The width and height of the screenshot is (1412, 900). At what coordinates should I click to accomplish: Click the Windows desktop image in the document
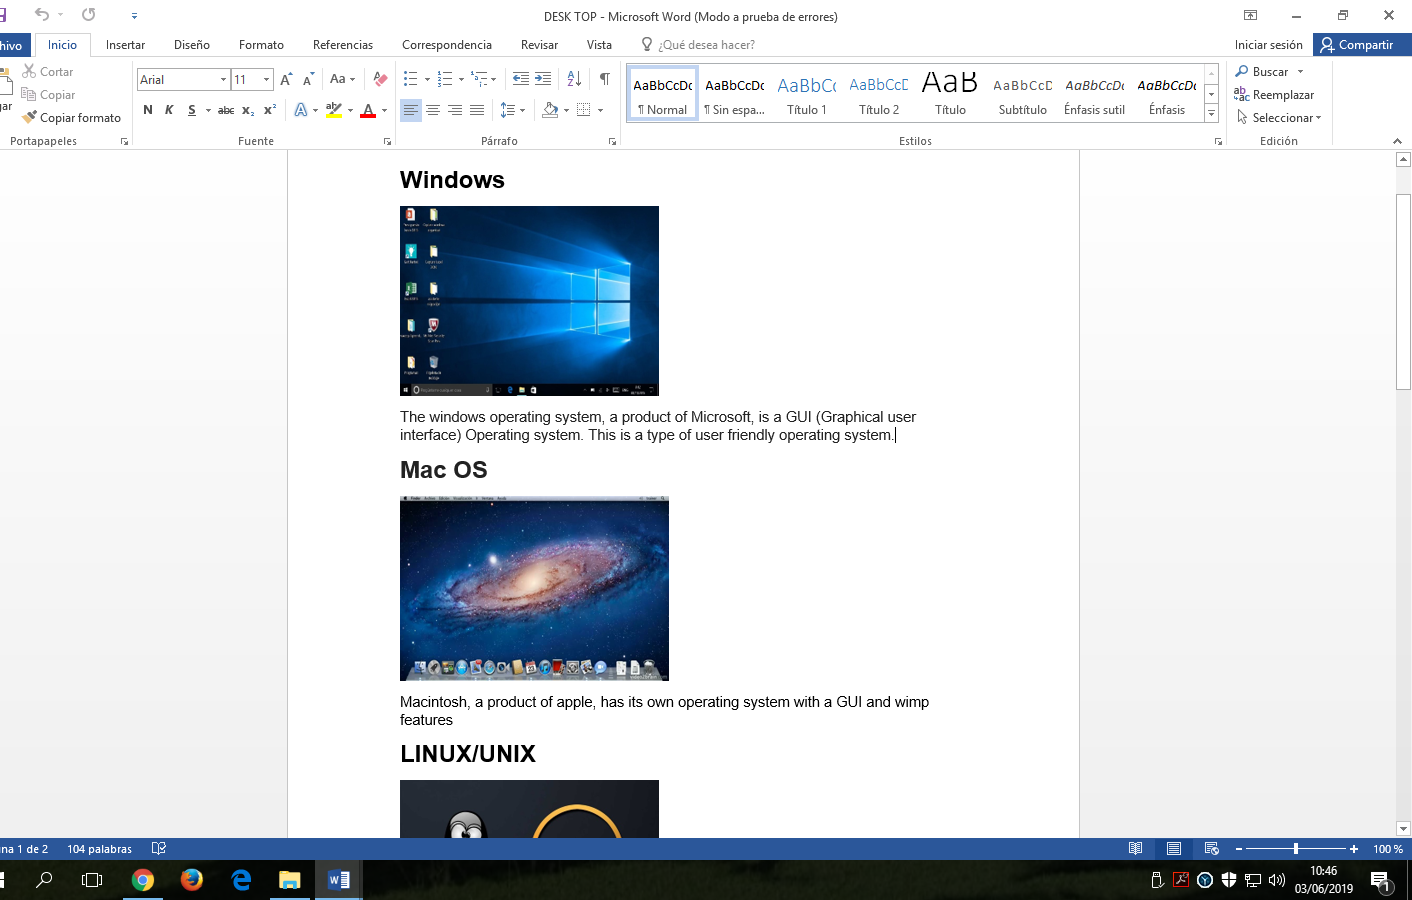529,301
